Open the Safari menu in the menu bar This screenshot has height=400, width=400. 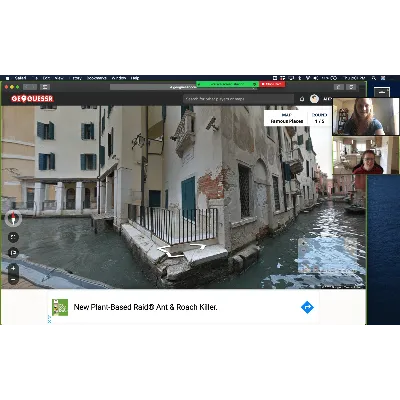tap(20, 78)
